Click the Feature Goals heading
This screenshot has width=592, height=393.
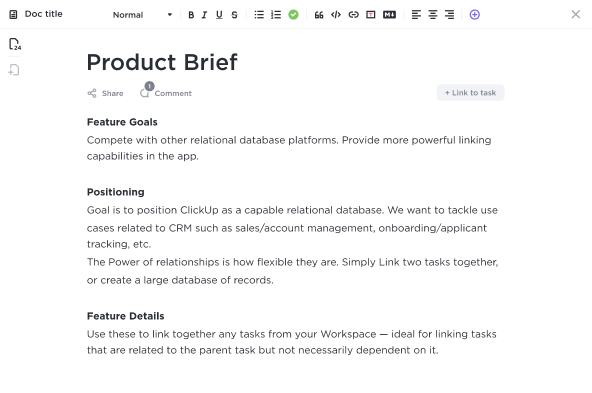[122, 122]
